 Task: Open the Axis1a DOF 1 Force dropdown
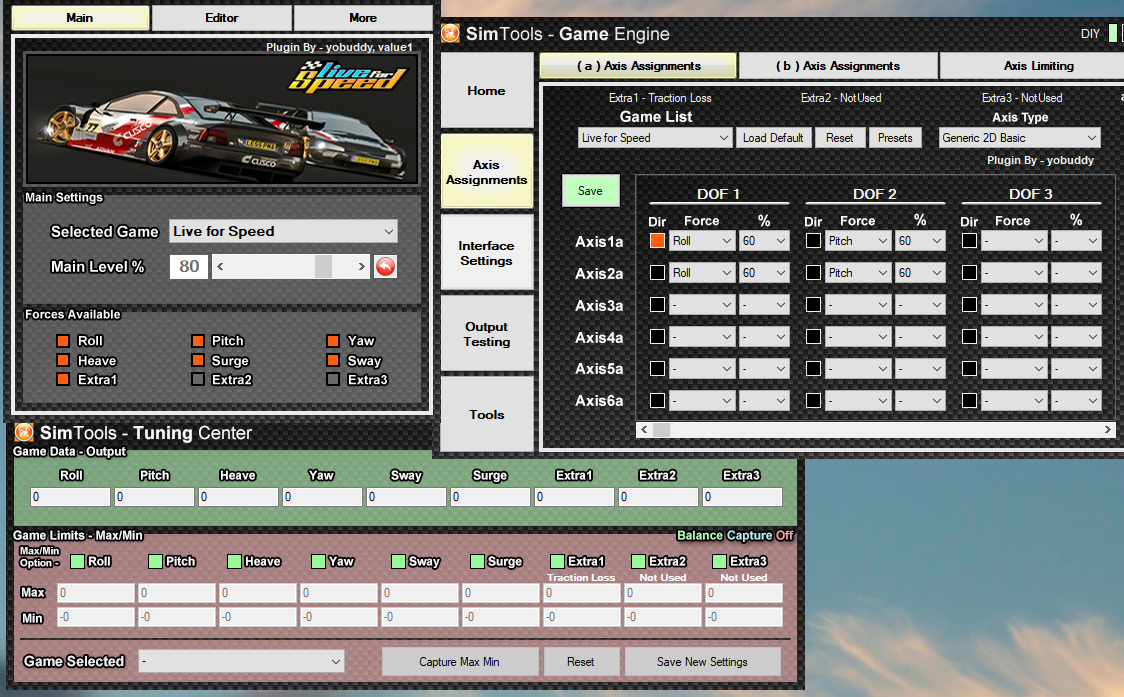[702, 241]
